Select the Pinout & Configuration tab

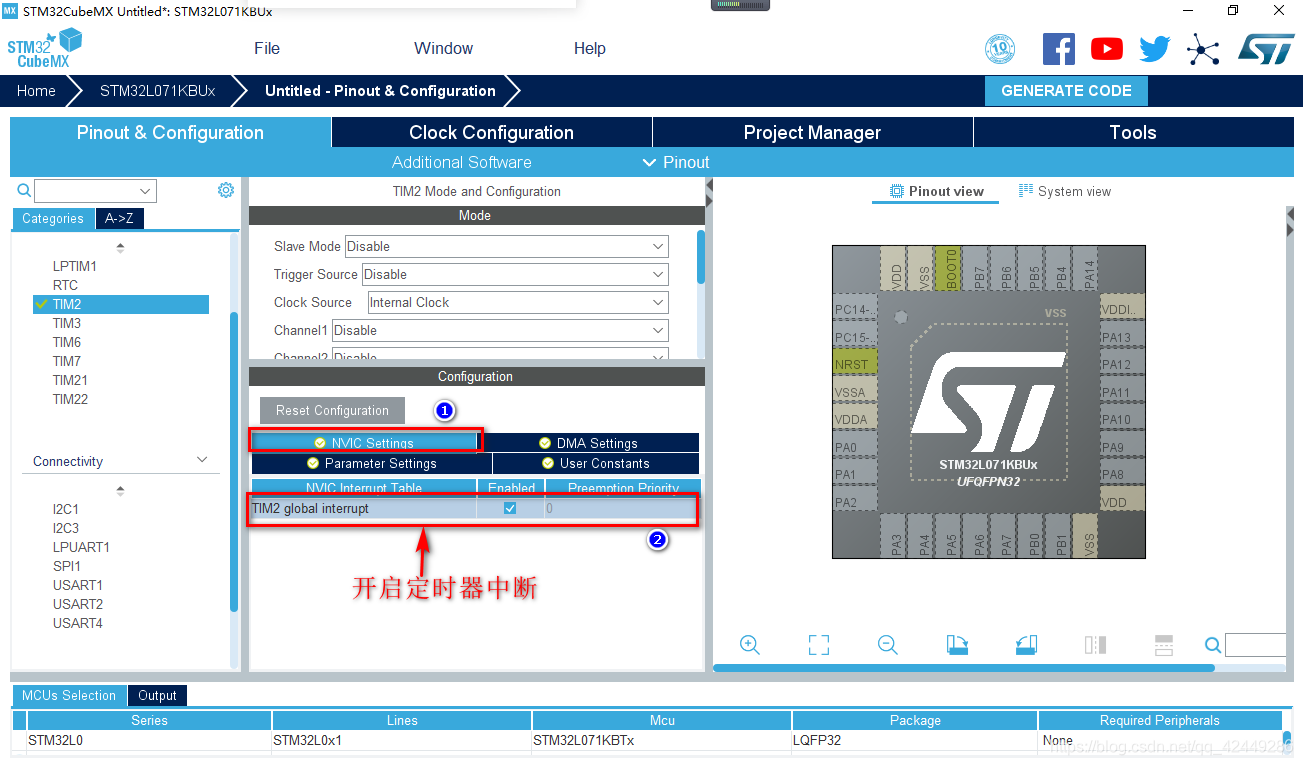point(170,132)
